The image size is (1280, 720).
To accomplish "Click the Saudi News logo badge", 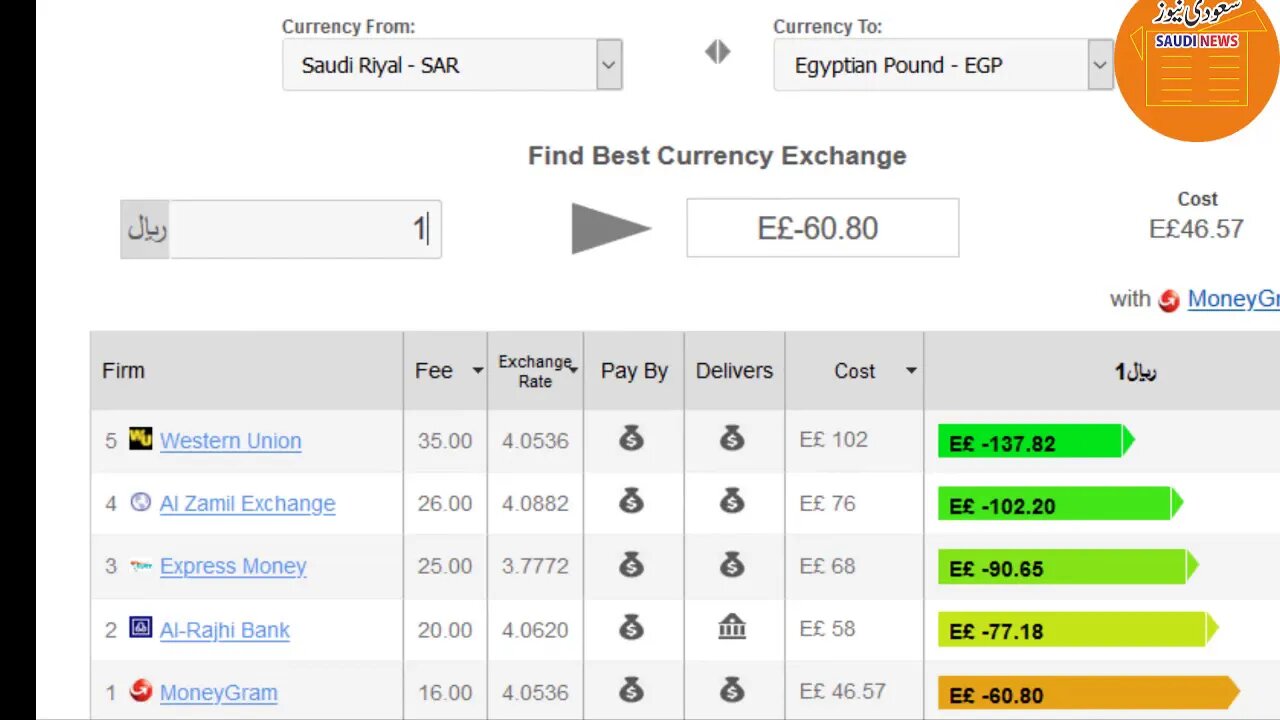I will click(x=1196, y=65).
